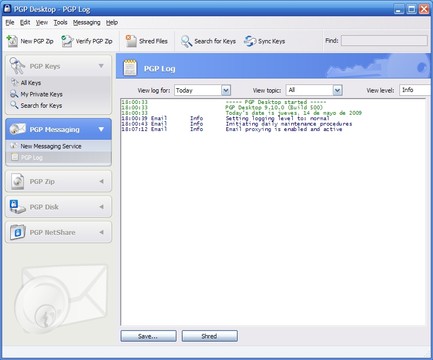Select My Private Keys link

[42, 94]
